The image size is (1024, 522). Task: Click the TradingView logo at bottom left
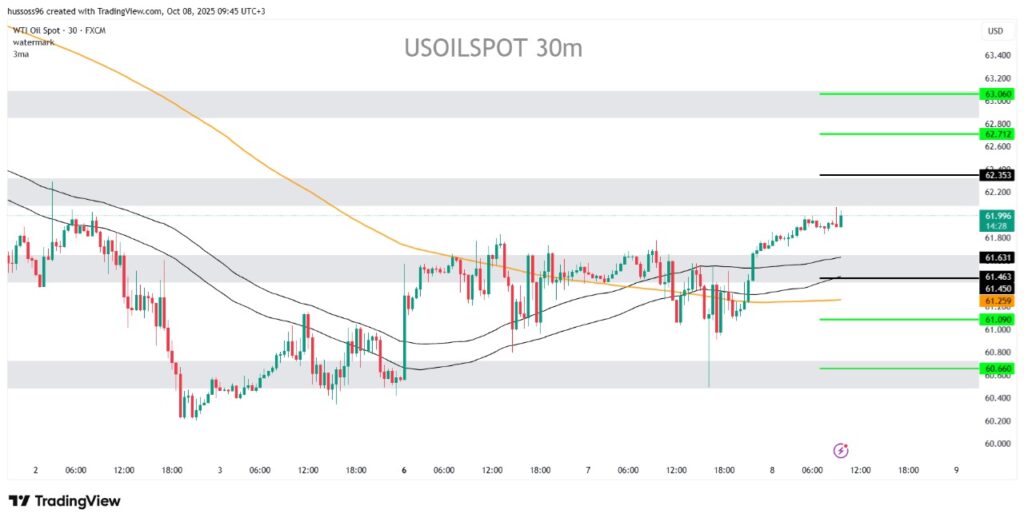tap(64, 501)
